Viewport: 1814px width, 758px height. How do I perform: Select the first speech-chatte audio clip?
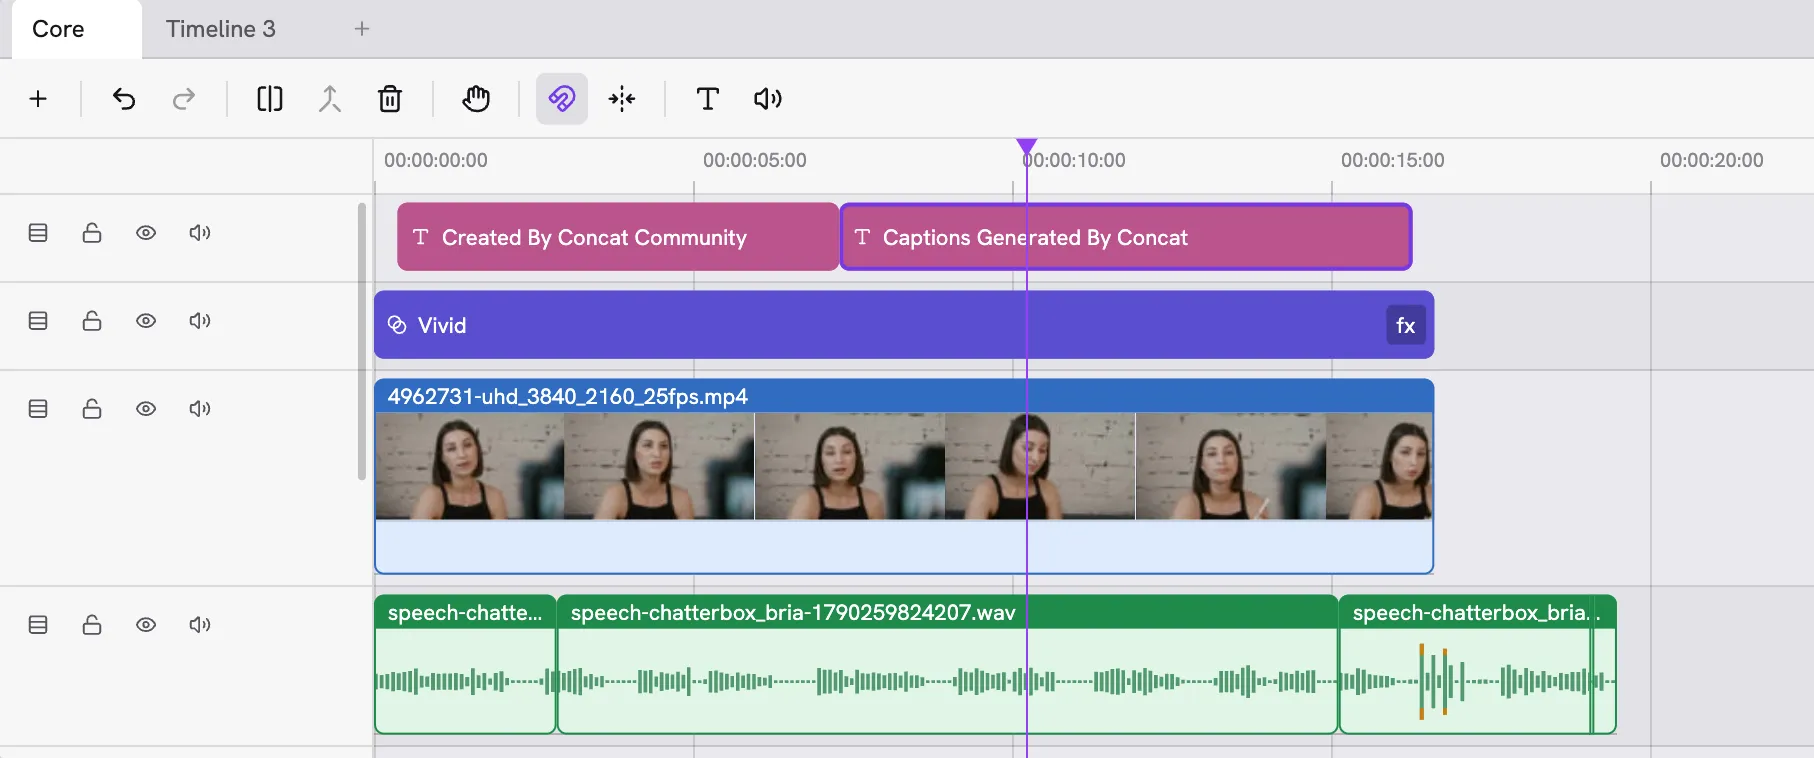click(465, 664)
